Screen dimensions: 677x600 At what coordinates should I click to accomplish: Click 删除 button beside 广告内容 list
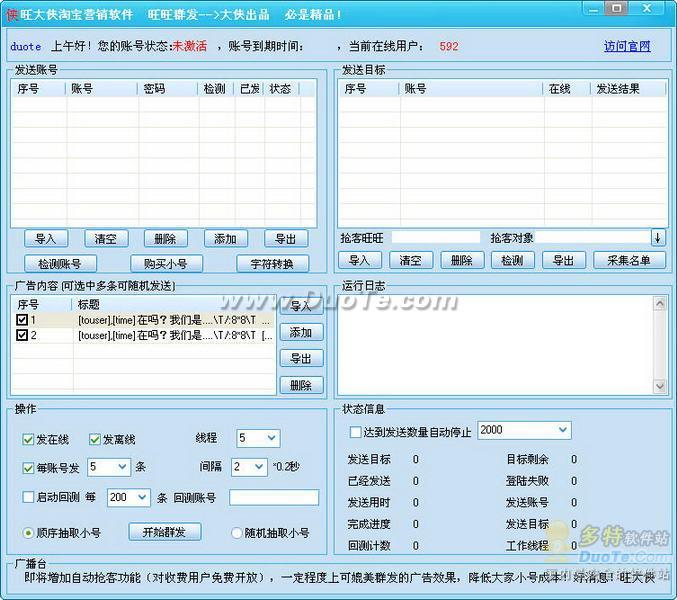pyautogui.click(x=301, y=385)
